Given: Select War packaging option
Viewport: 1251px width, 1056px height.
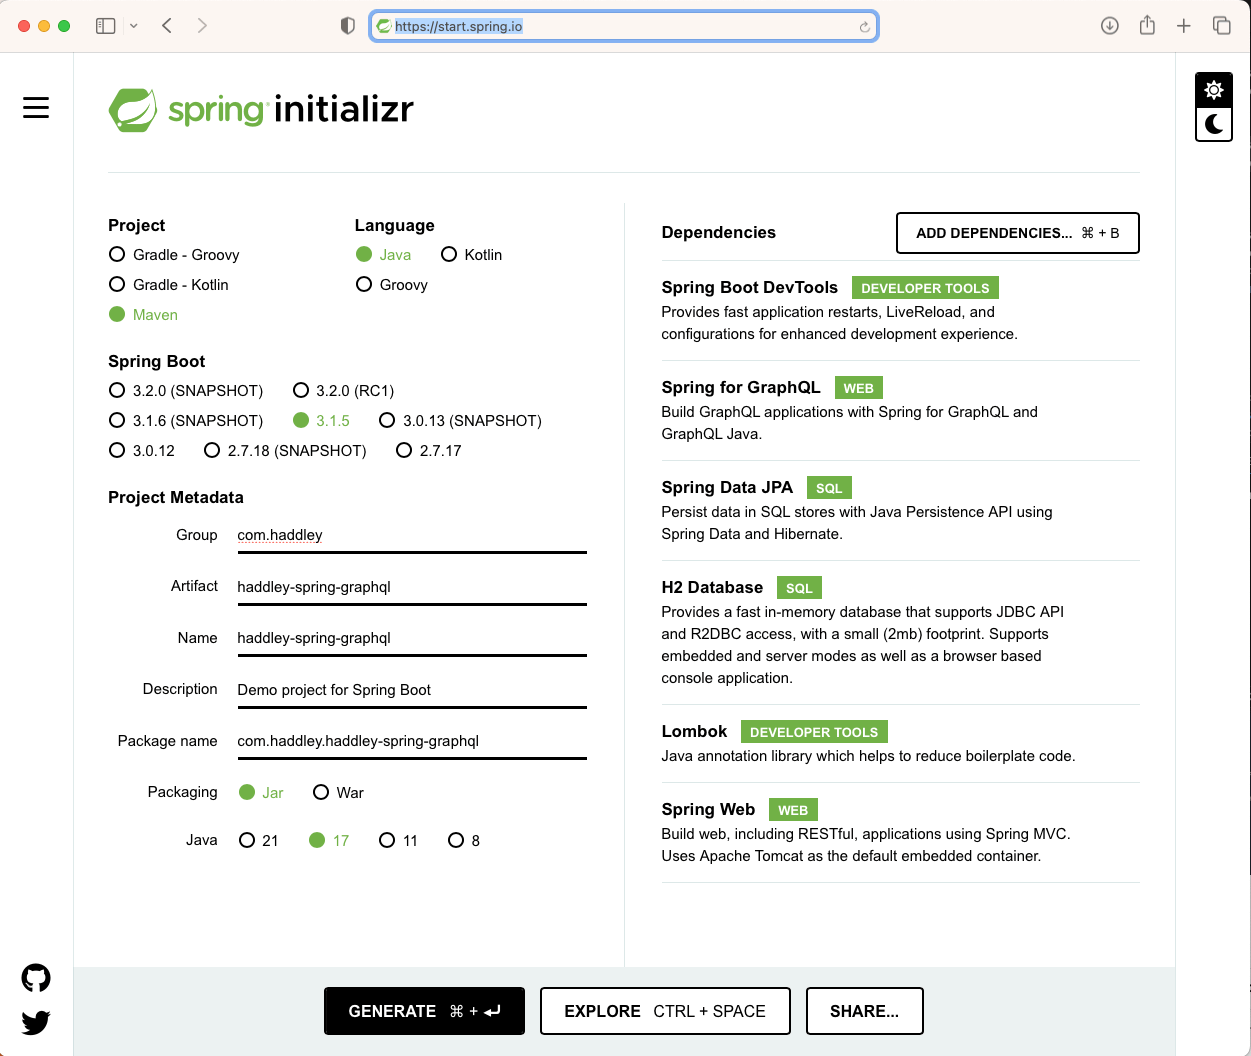Looking at the screenshot, I should pos(321,793).
